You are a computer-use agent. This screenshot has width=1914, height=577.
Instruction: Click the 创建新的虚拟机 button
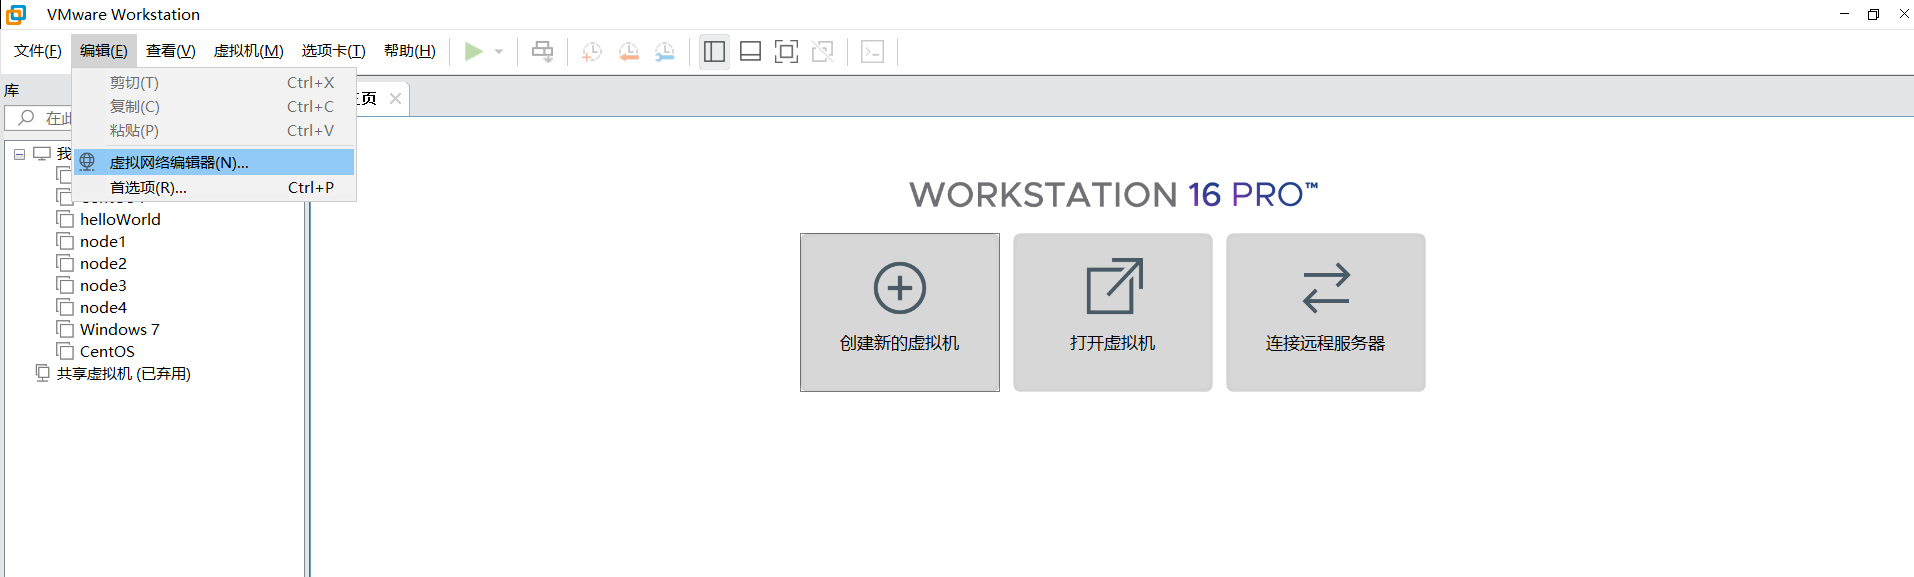(900, 312)
